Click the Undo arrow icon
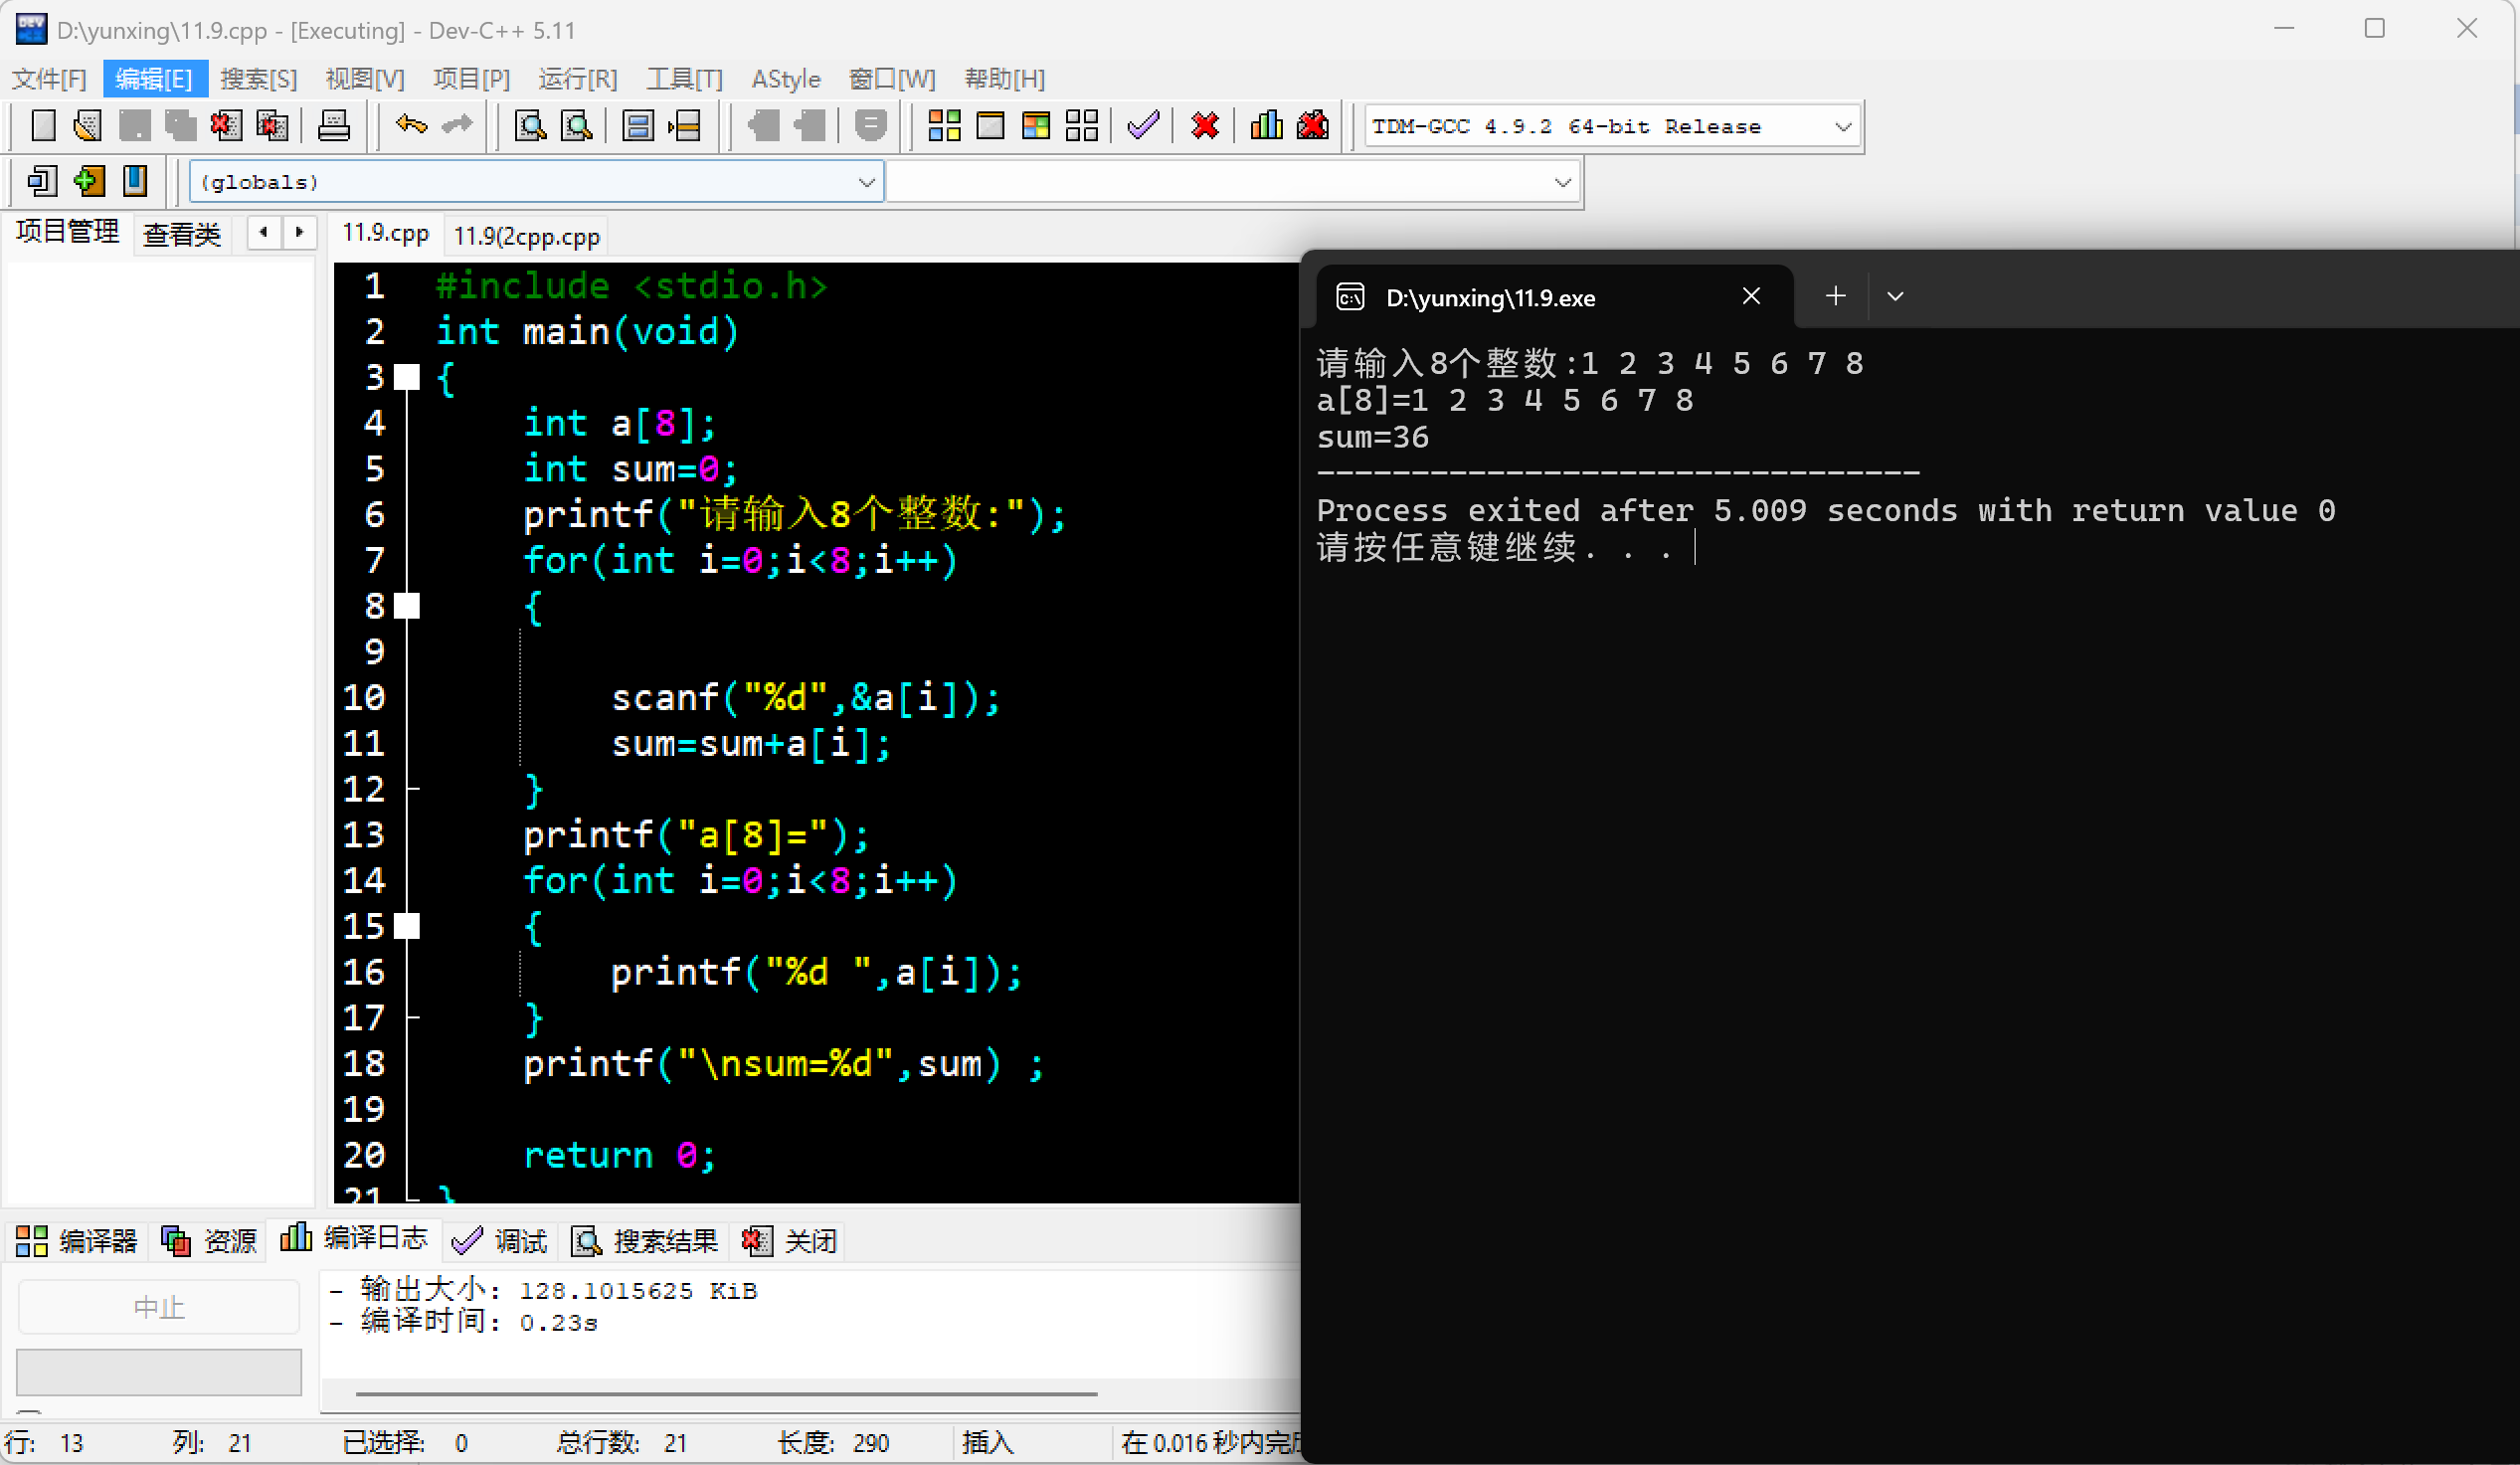This screenshot has height=1465, width=2520. tap(411, 125)
